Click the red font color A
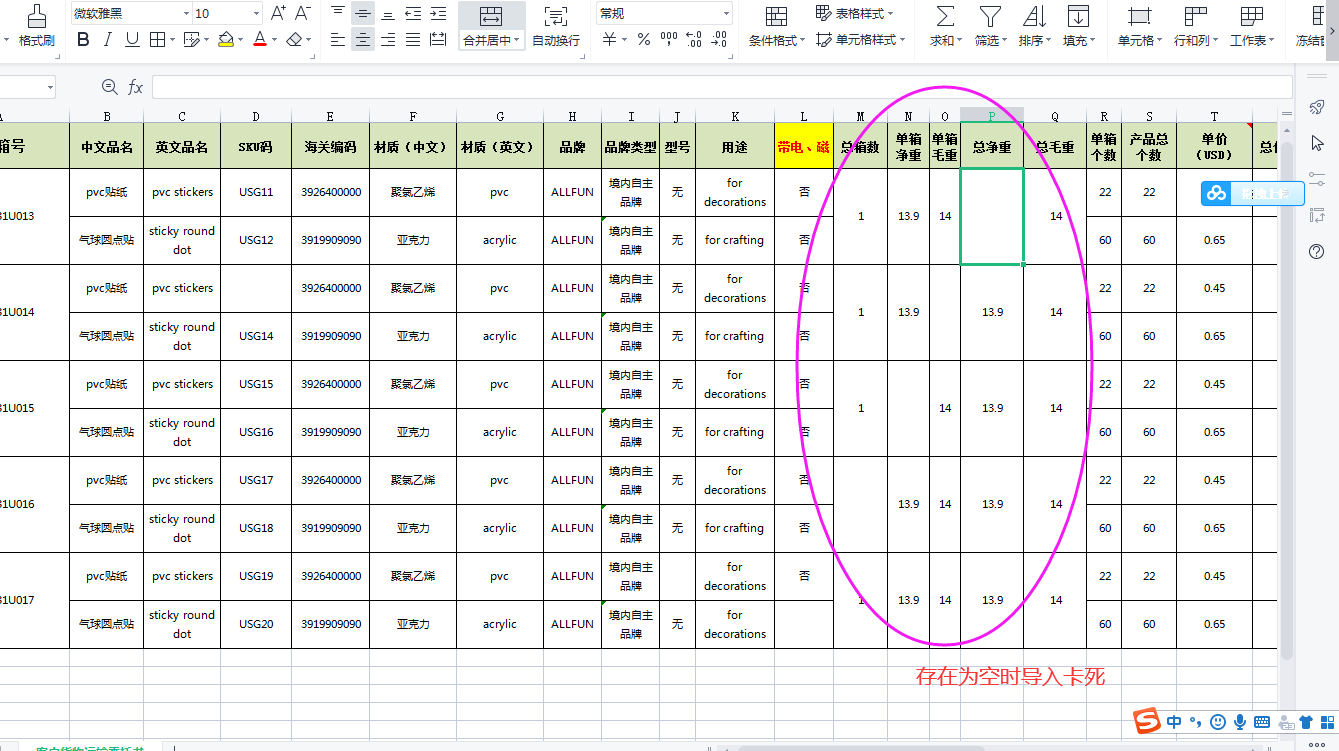1339x751 pixels. click(260, 40)
